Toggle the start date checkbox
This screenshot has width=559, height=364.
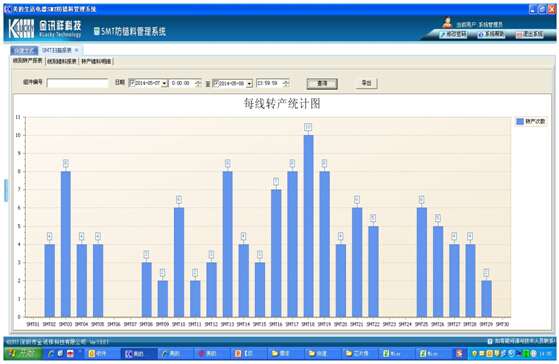tap(132, 83)
